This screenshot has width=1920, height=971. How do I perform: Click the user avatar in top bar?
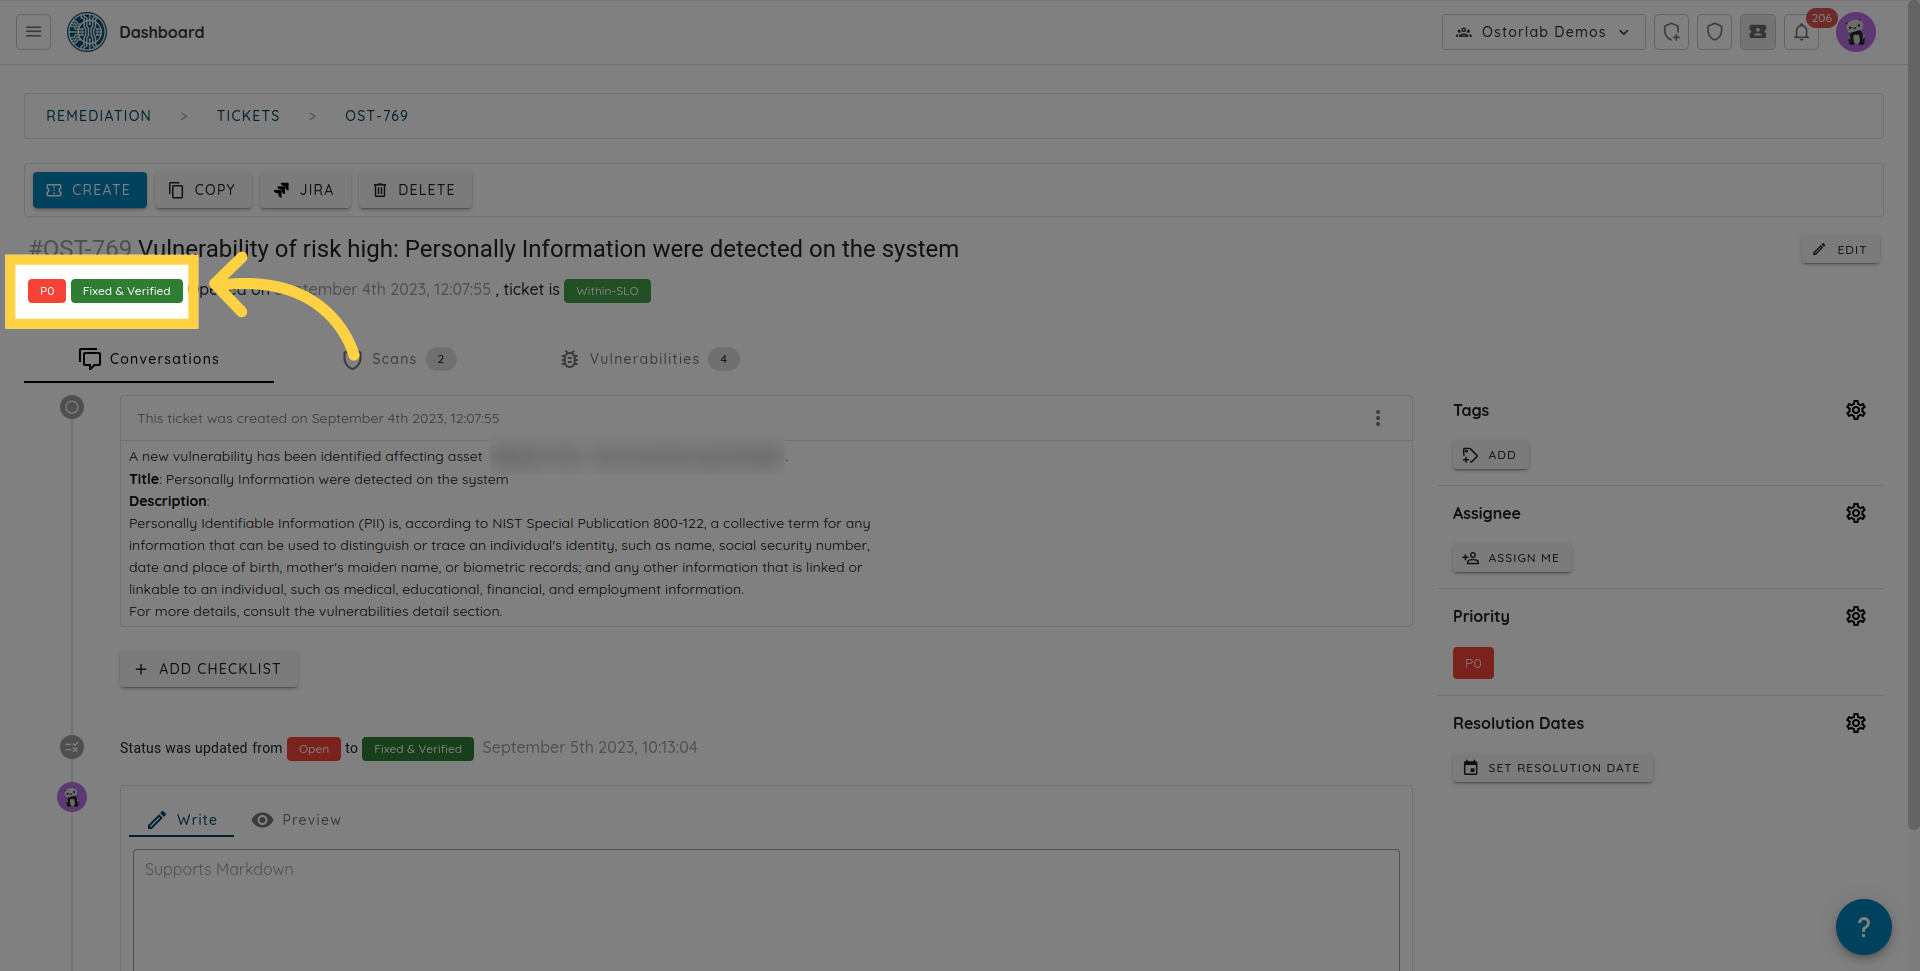pos(1856,33)
